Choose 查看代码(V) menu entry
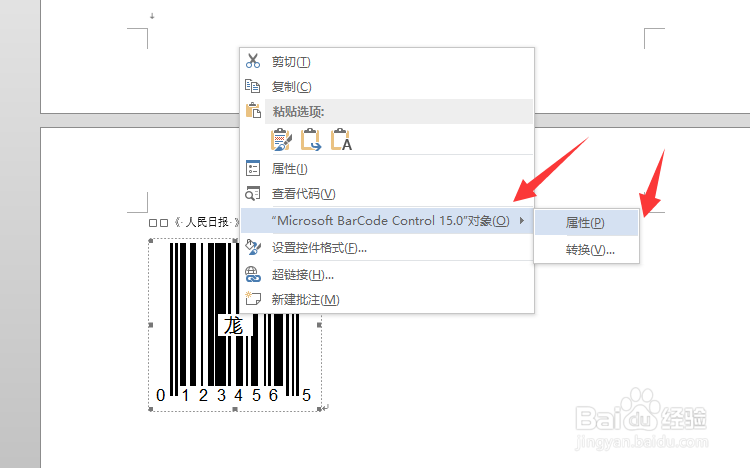 386,194
